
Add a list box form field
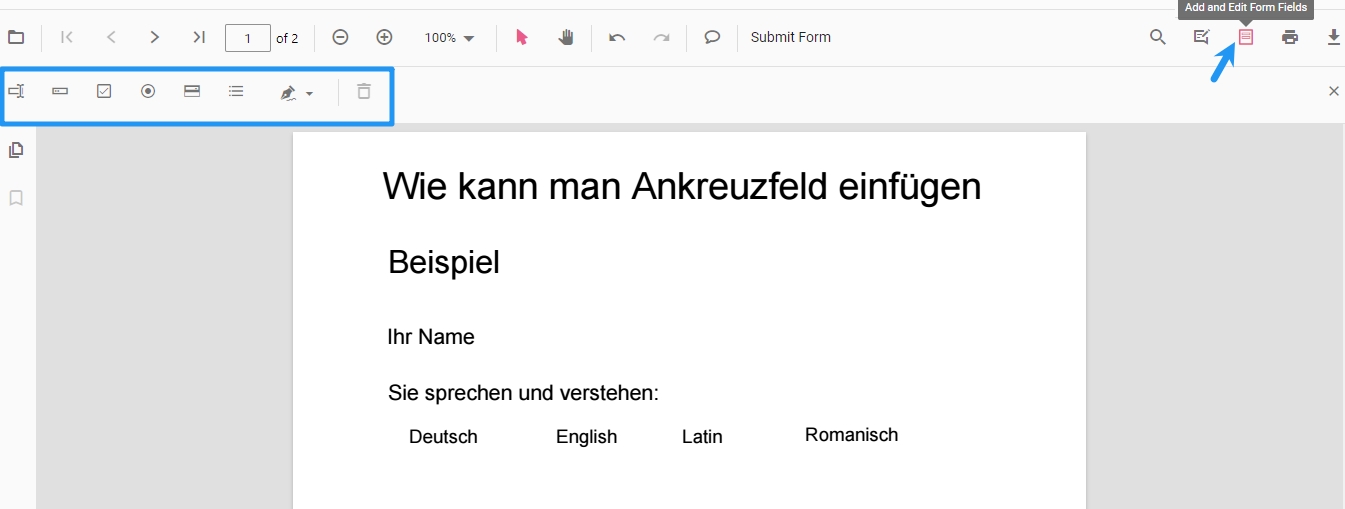pyautogui.click(x=236, y=91)
